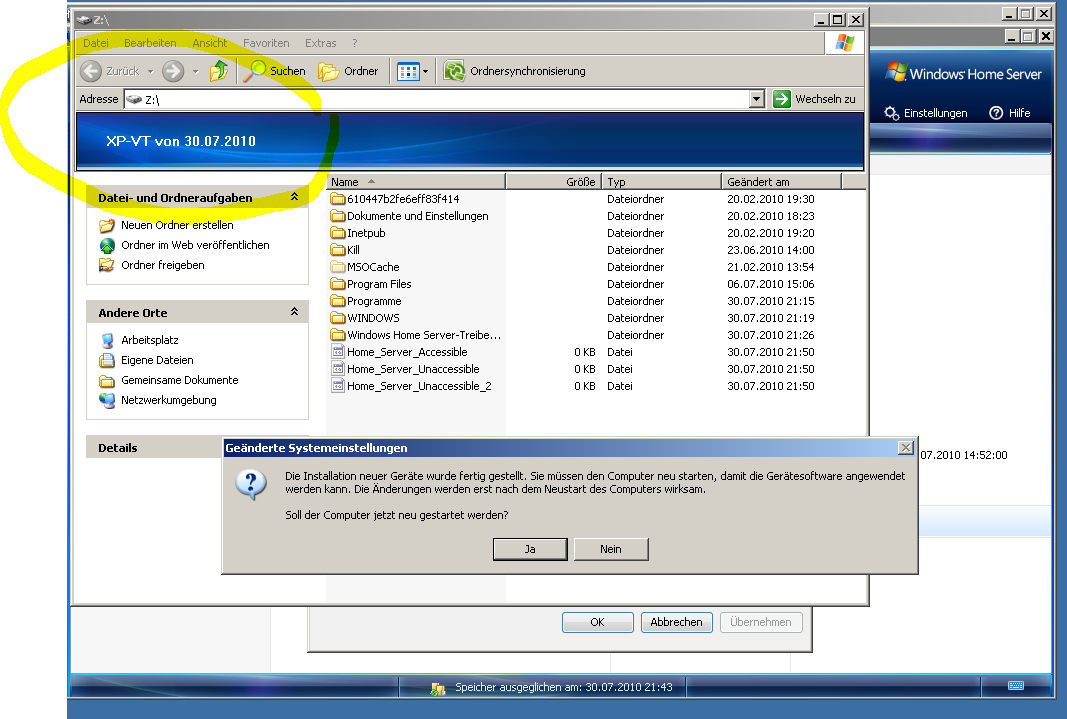Image resolution: width=1067 pixels, height=719 pixels.
Task: Open Hilfe in Windows Home Server
Action: coord(1010,113)
